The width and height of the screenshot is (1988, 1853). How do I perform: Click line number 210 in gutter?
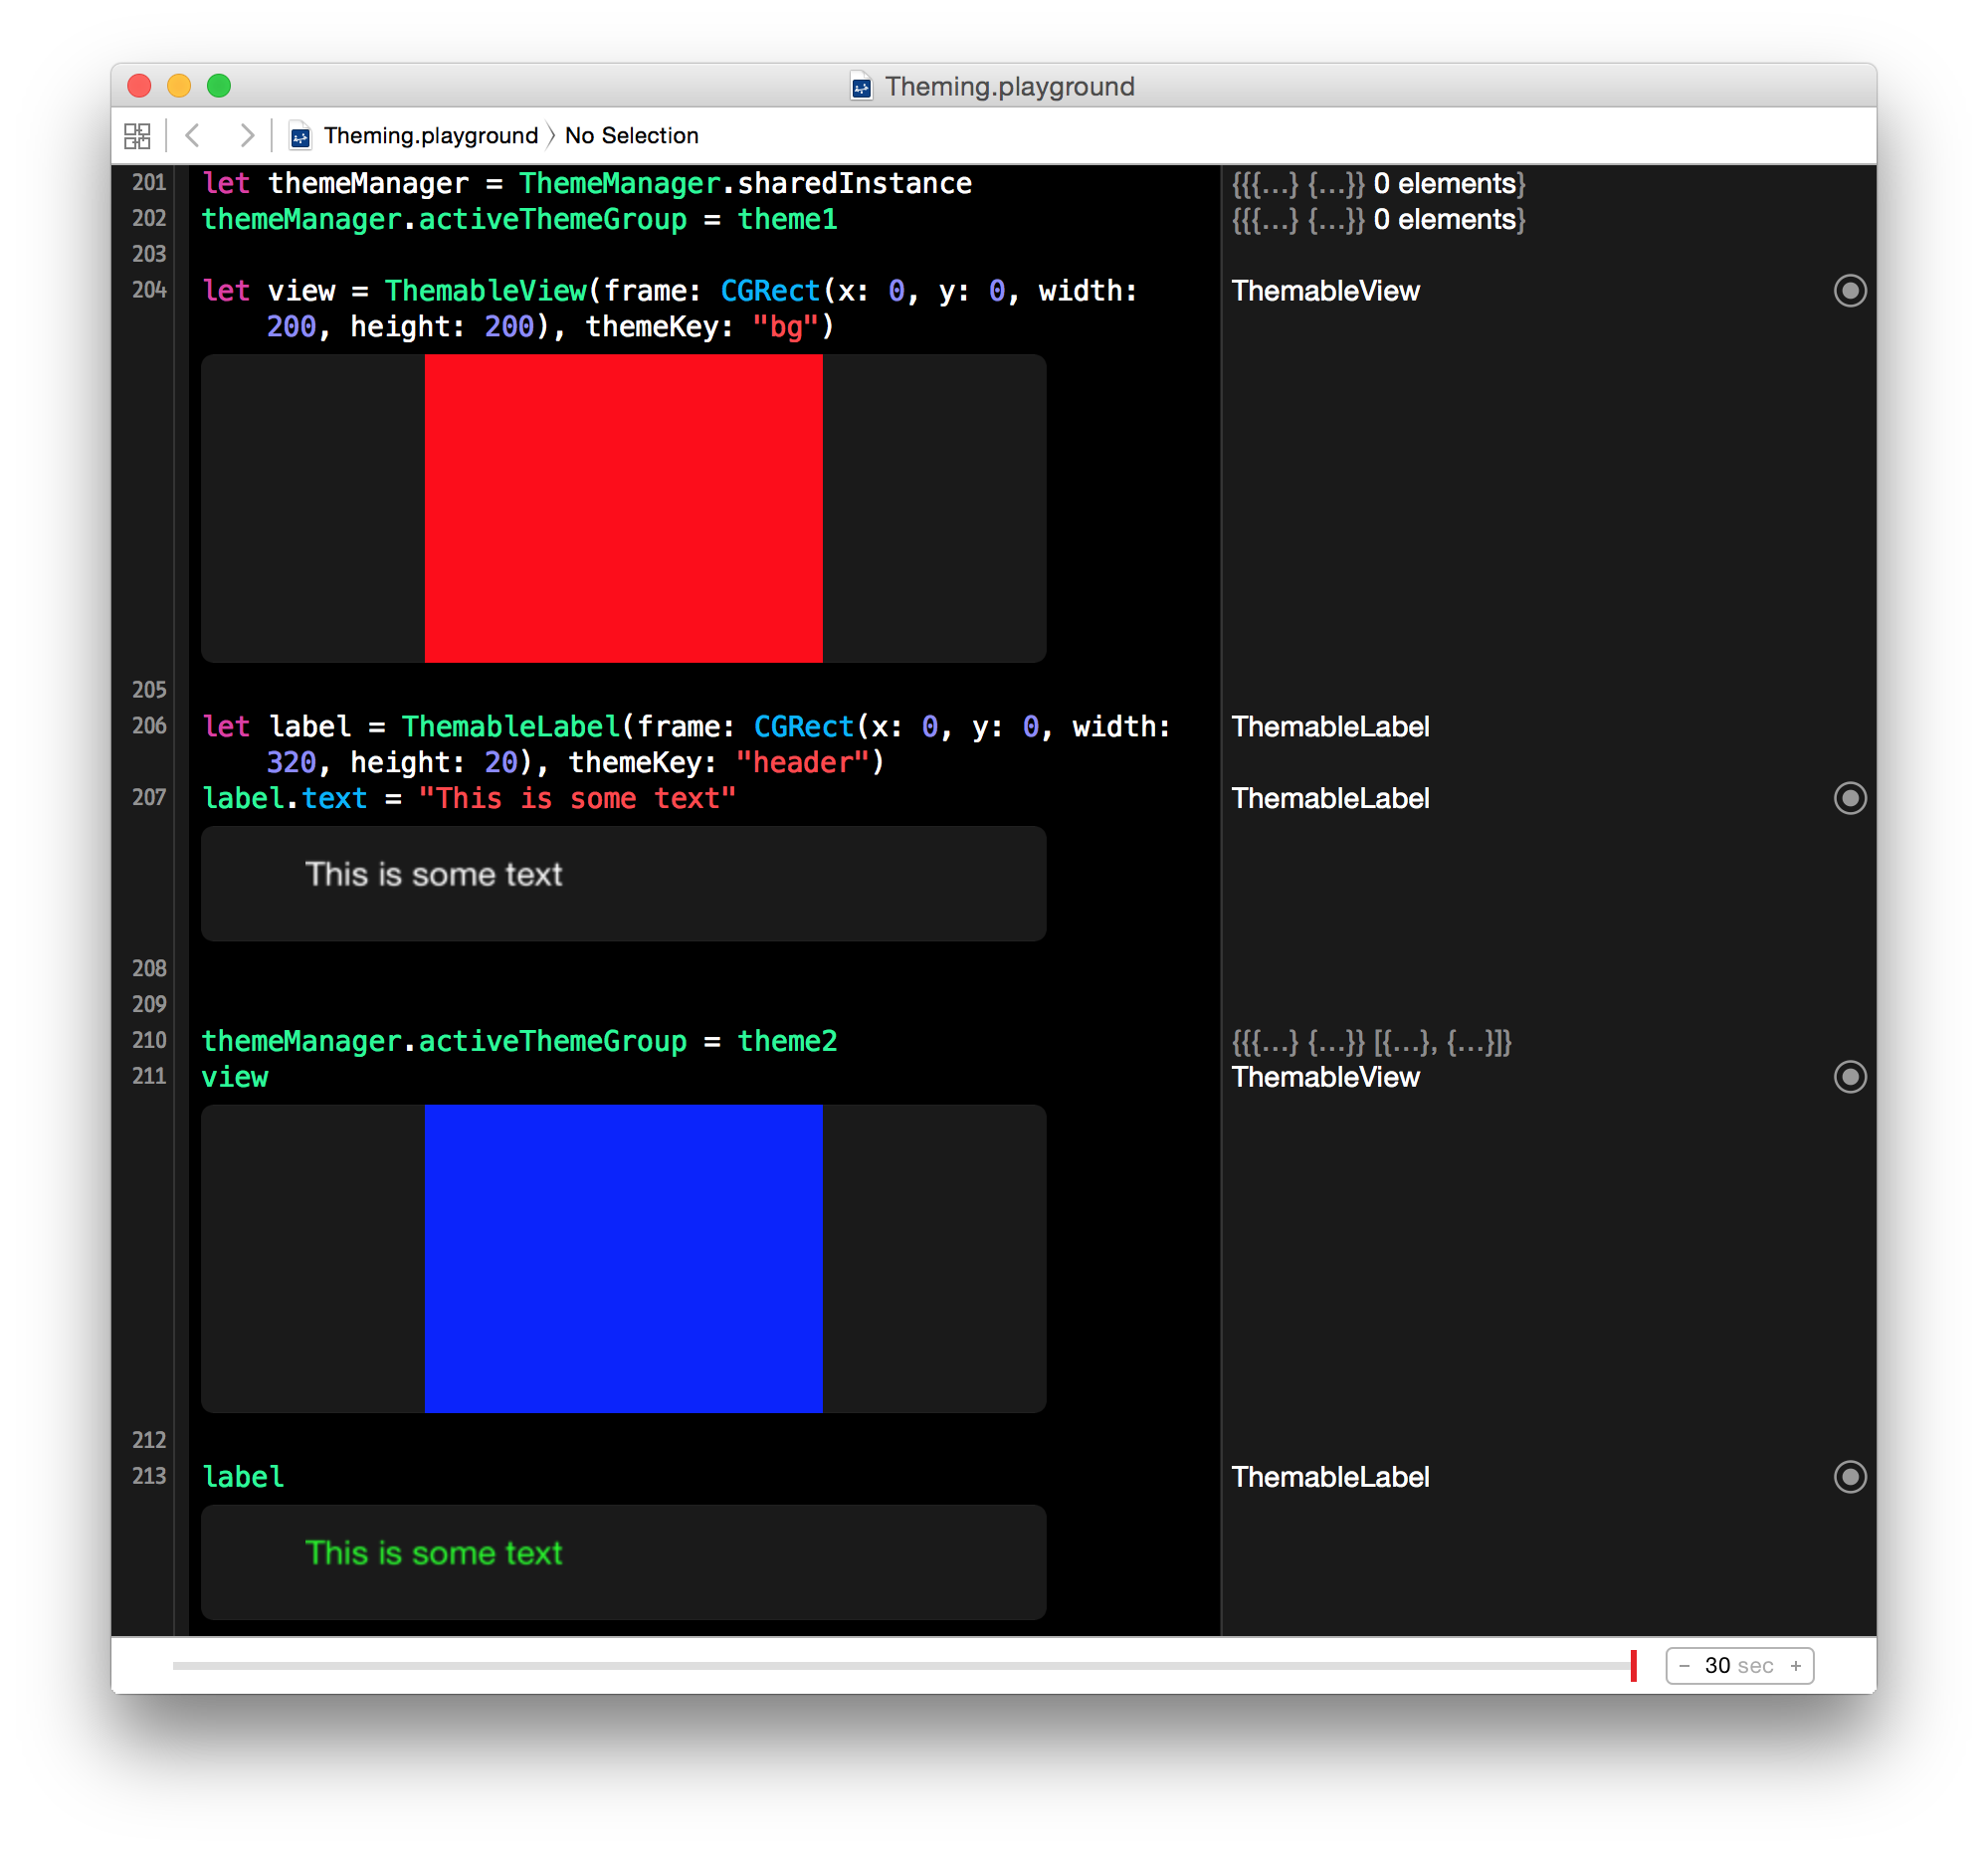click(149, 1040)
